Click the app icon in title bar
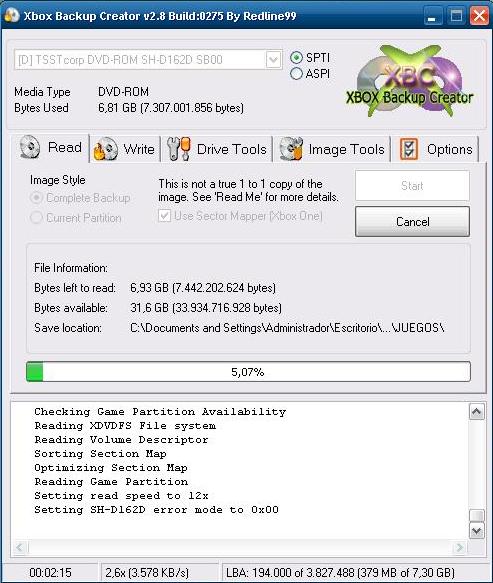 pyautogui.click(x=11, y=16)
